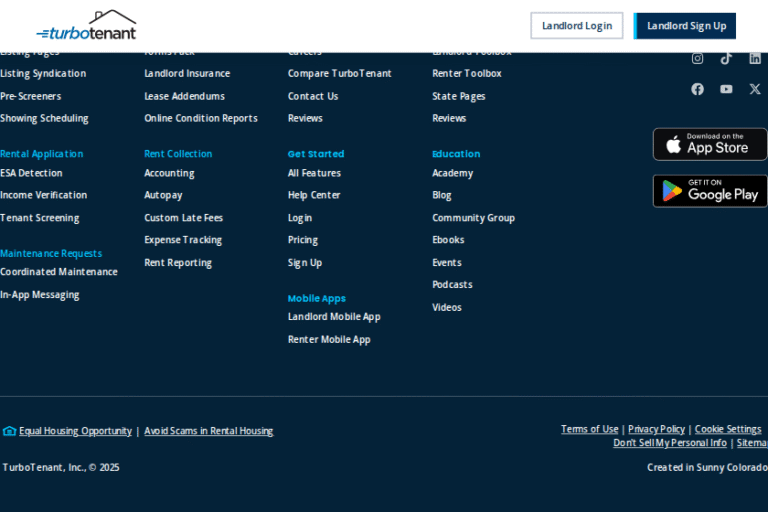Open the Education section heading
Viewport: 768px width, 512px height.
[456, 154]
